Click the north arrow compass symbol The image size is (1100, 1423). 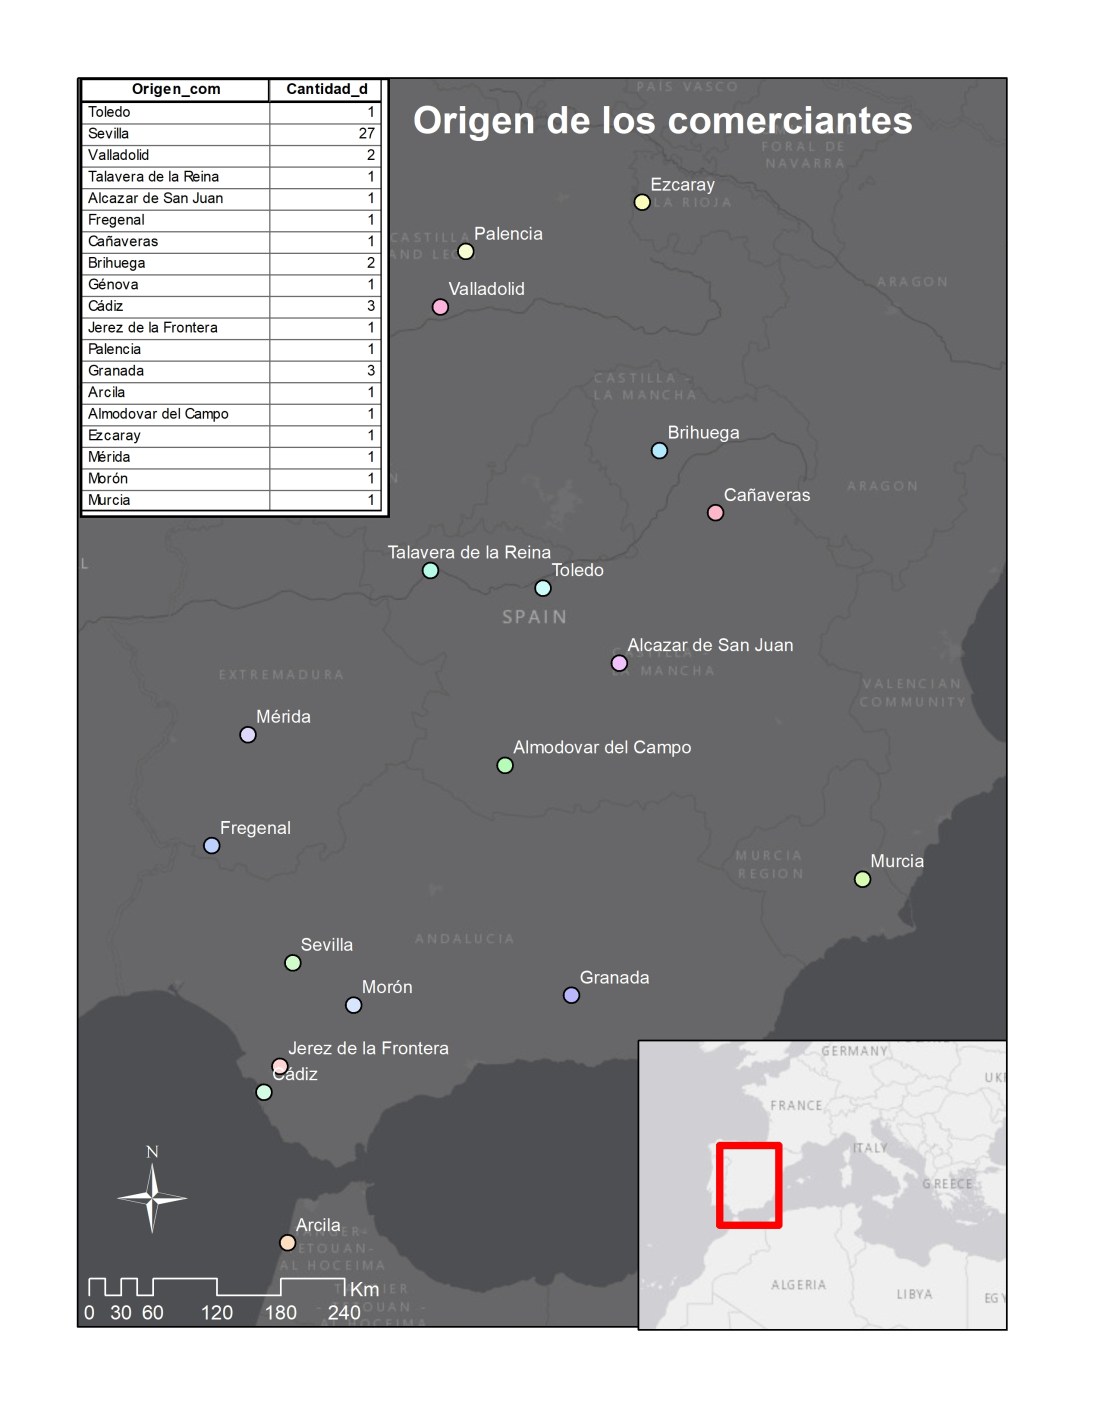[x=152, y=1195]
